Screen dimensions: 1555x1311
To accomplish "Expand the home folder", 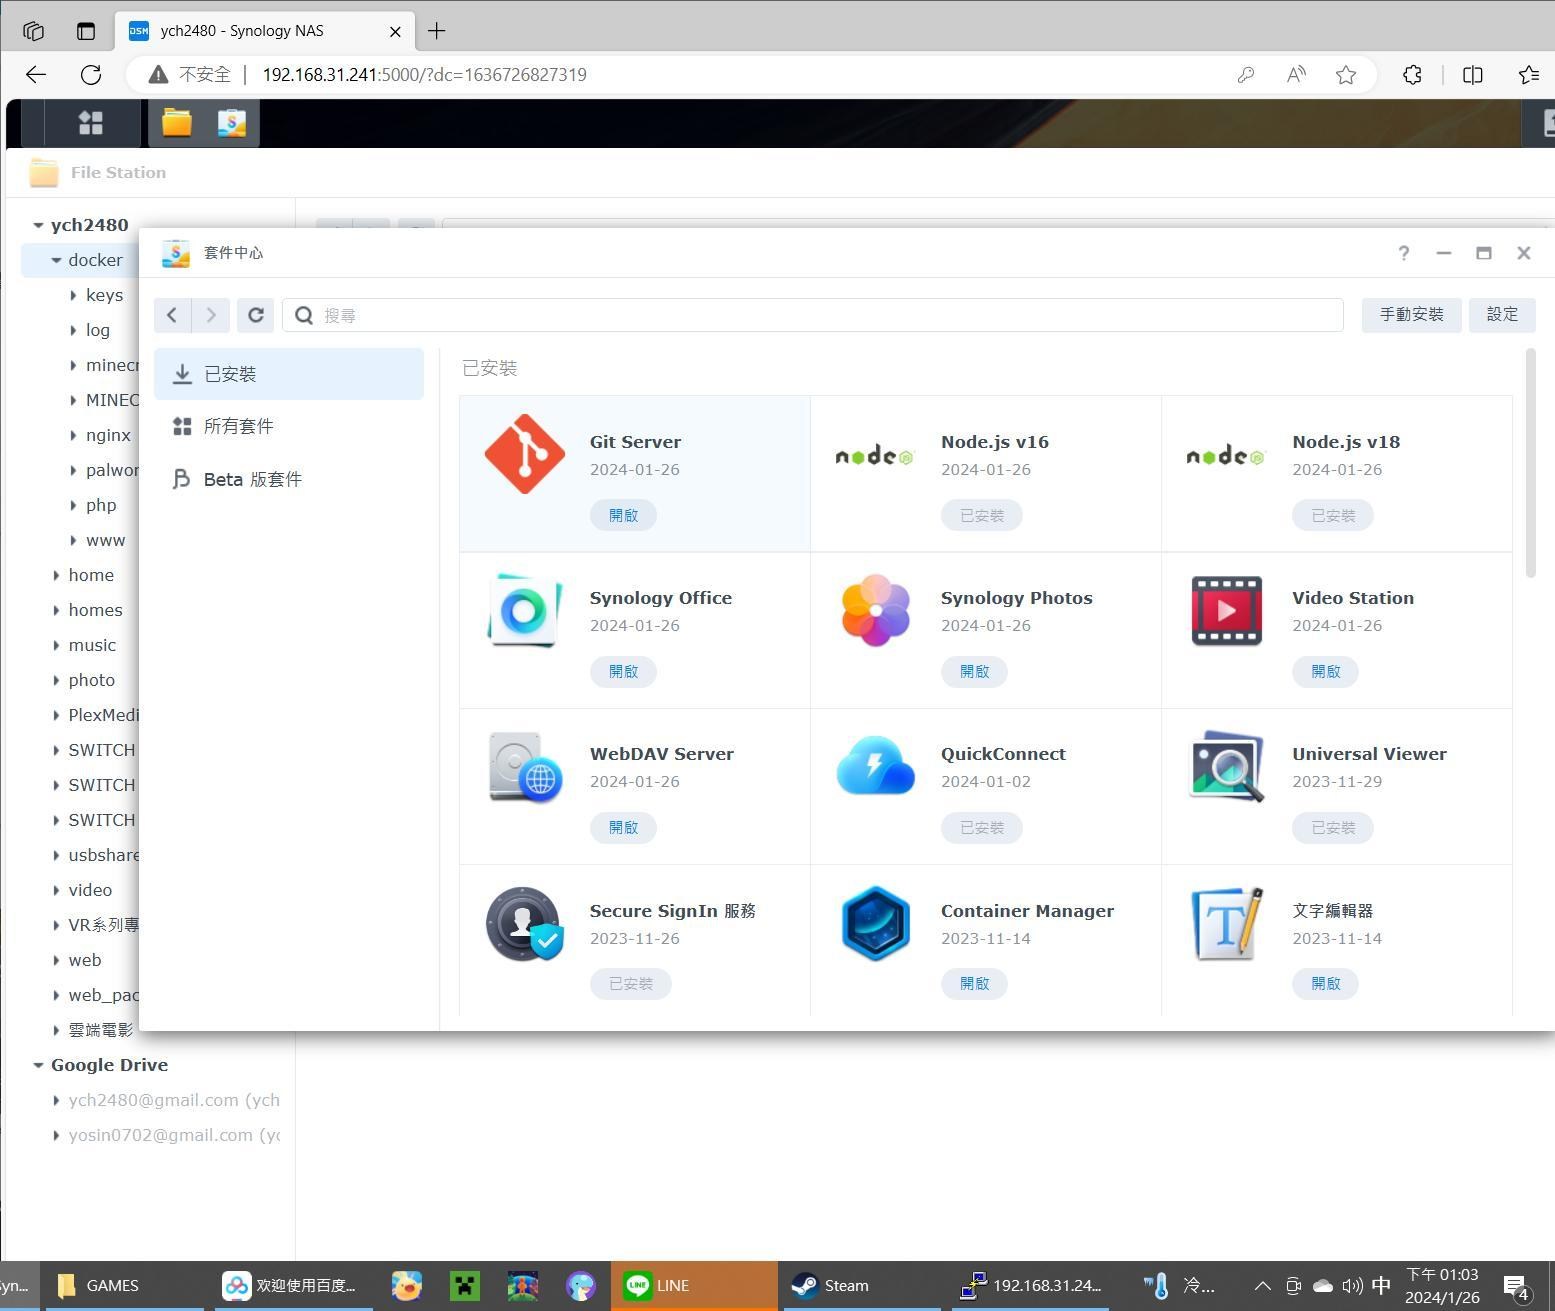I will click(x=56, y=575).
